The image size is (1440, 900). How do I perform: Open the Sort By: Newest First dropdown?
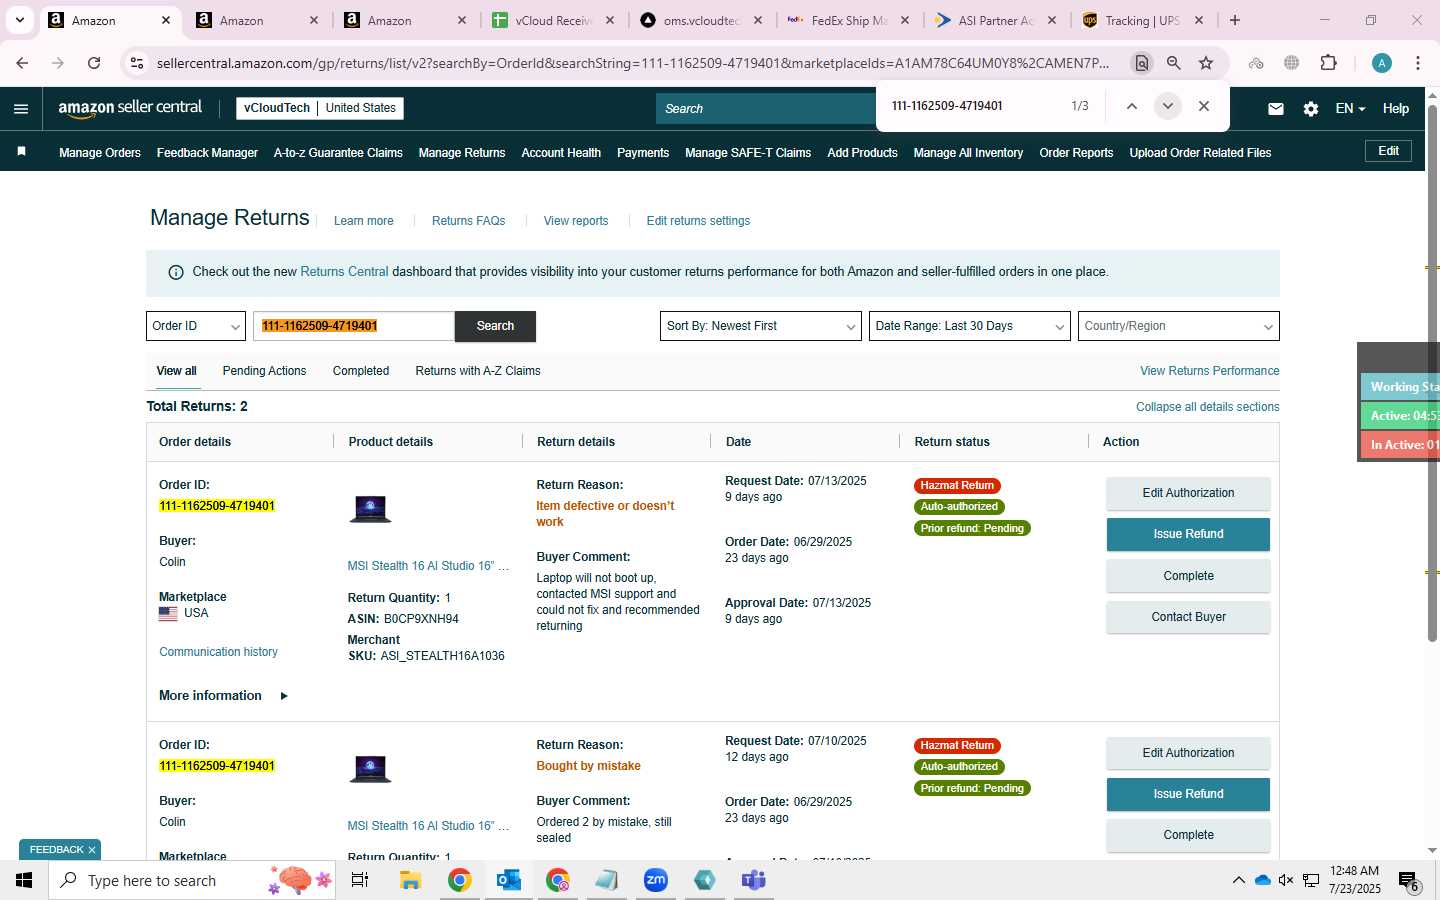point(761,326)
